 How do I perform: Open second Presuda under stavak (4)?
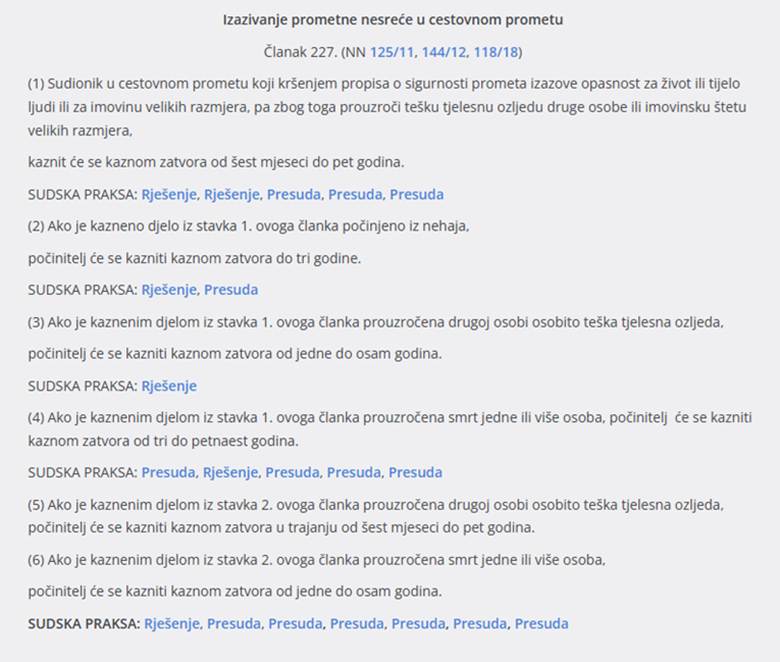pyautogui.click(x=293, y=472)
